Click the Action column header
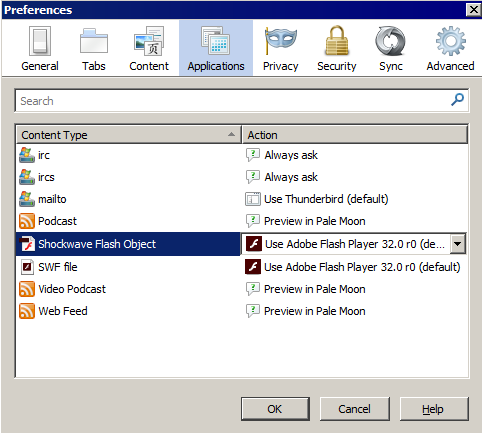Screen dimensions: 482x433 (355, 135)
